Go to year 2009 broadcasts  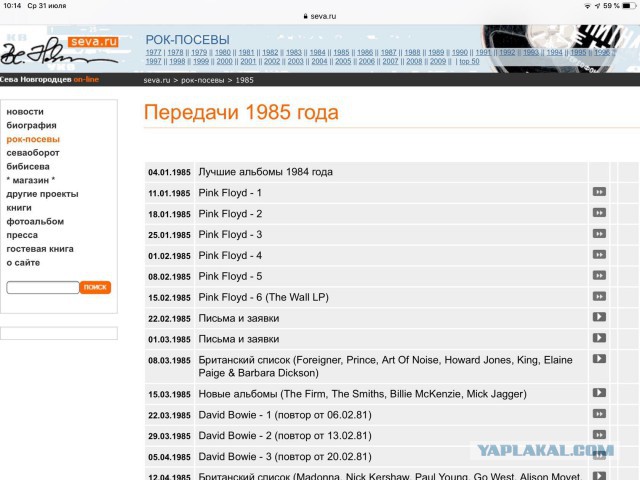(x=438, y=62)
